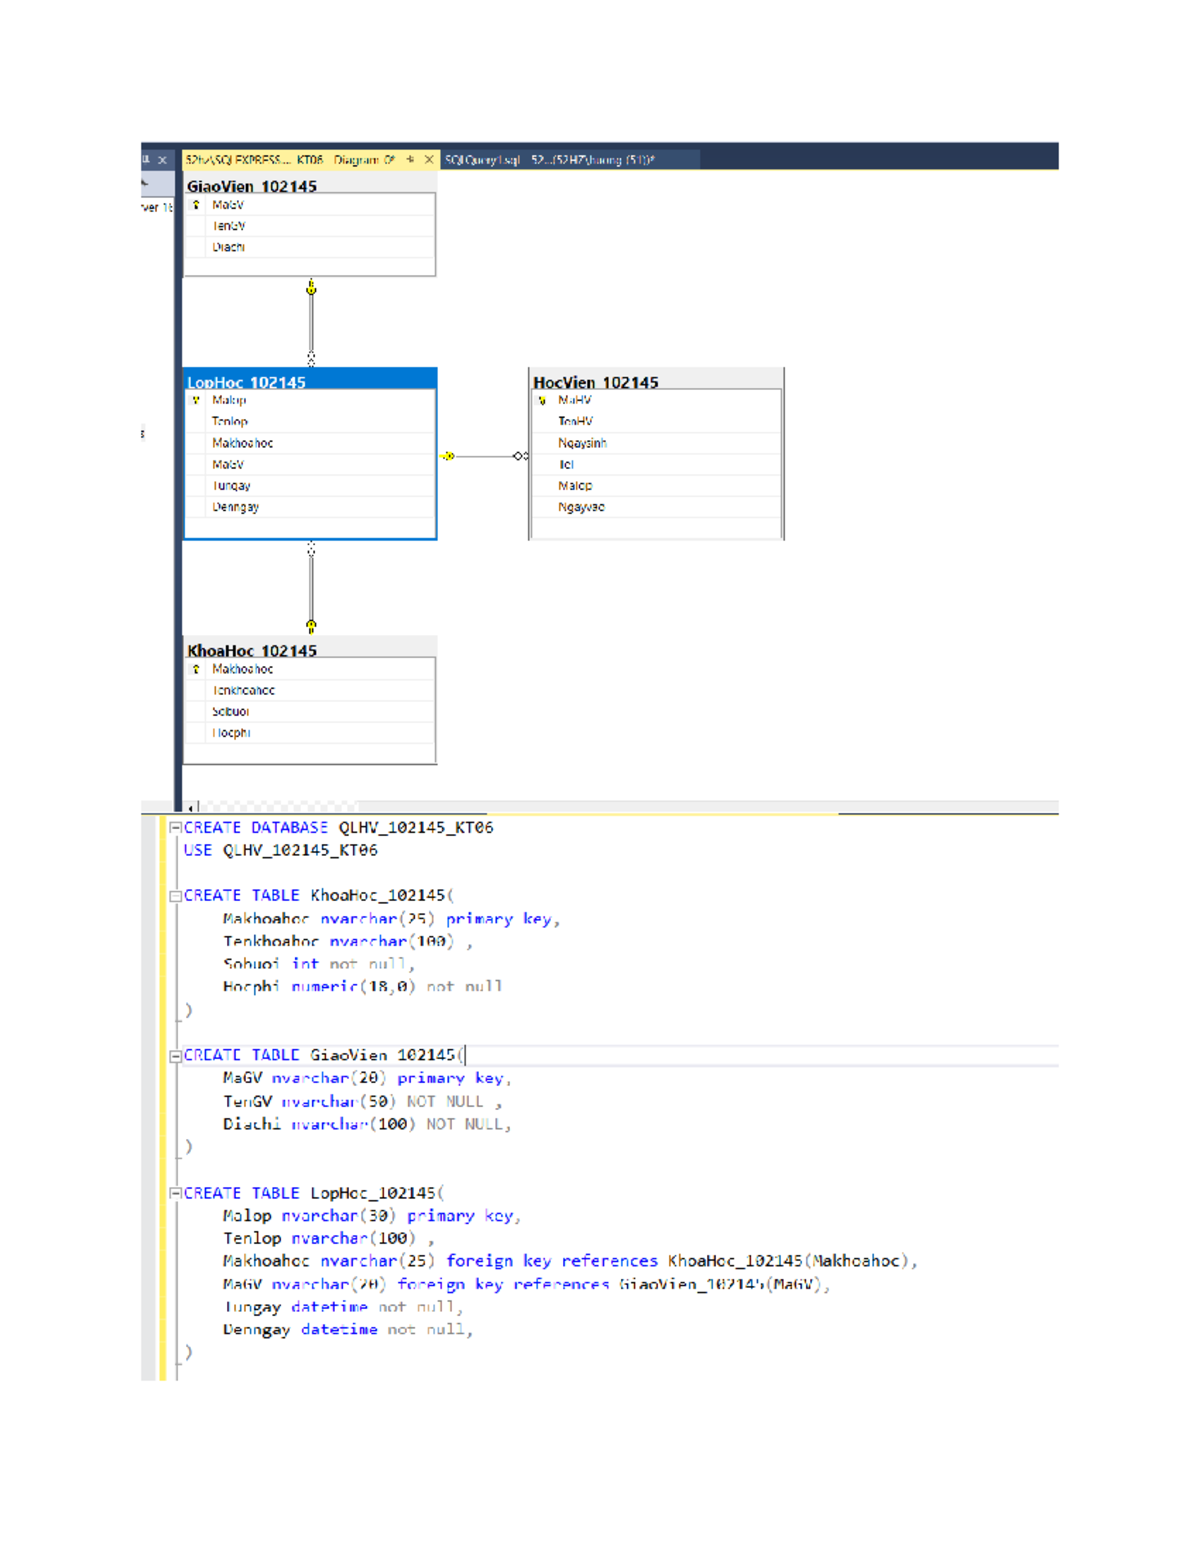Image resolution: width=1200 pixels, height=1553 pixels.
Task: Select the Hocphi column in KhoaHoc
Action: [x=310, y=733]
